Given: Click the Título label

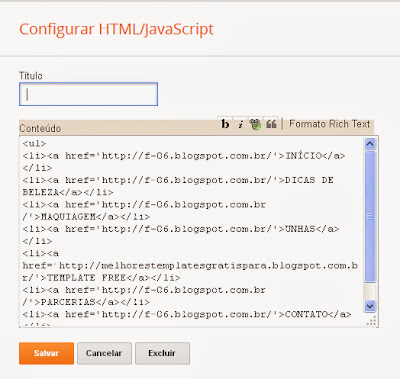Looking at the screenshot, I should (x=31, y=76).
